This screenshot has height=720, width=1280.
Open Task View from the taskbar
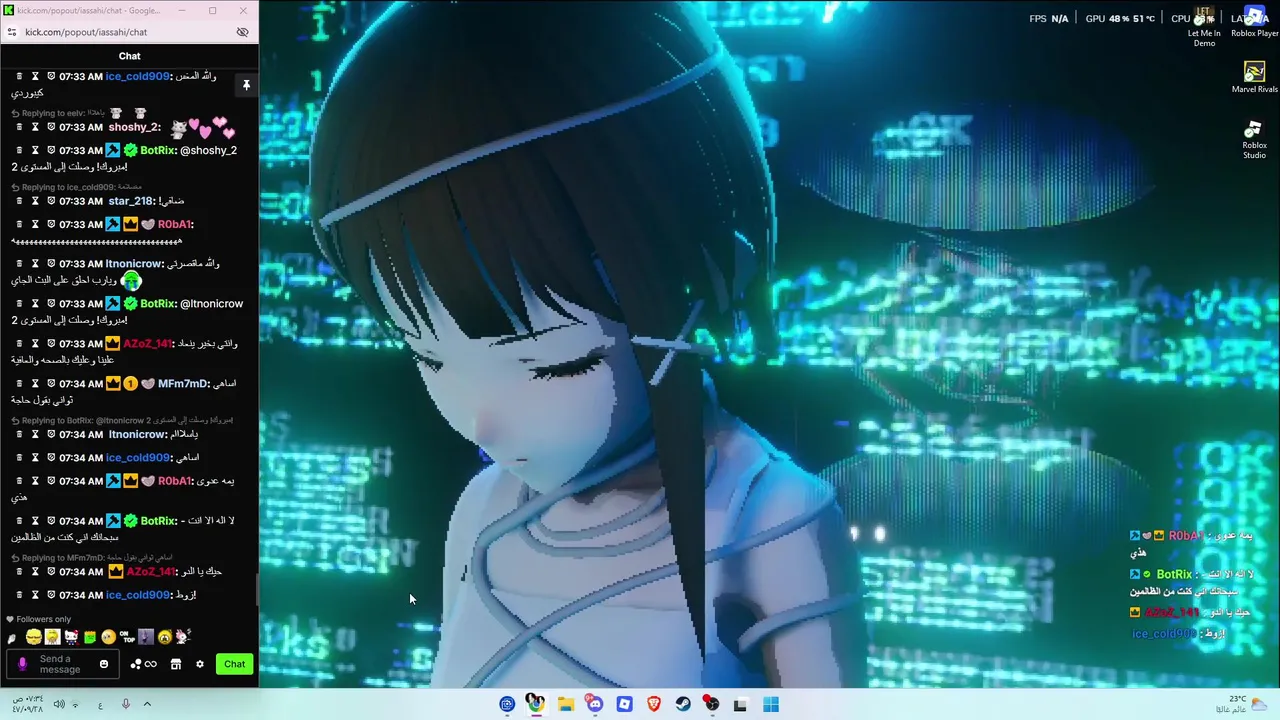[741, 704]
